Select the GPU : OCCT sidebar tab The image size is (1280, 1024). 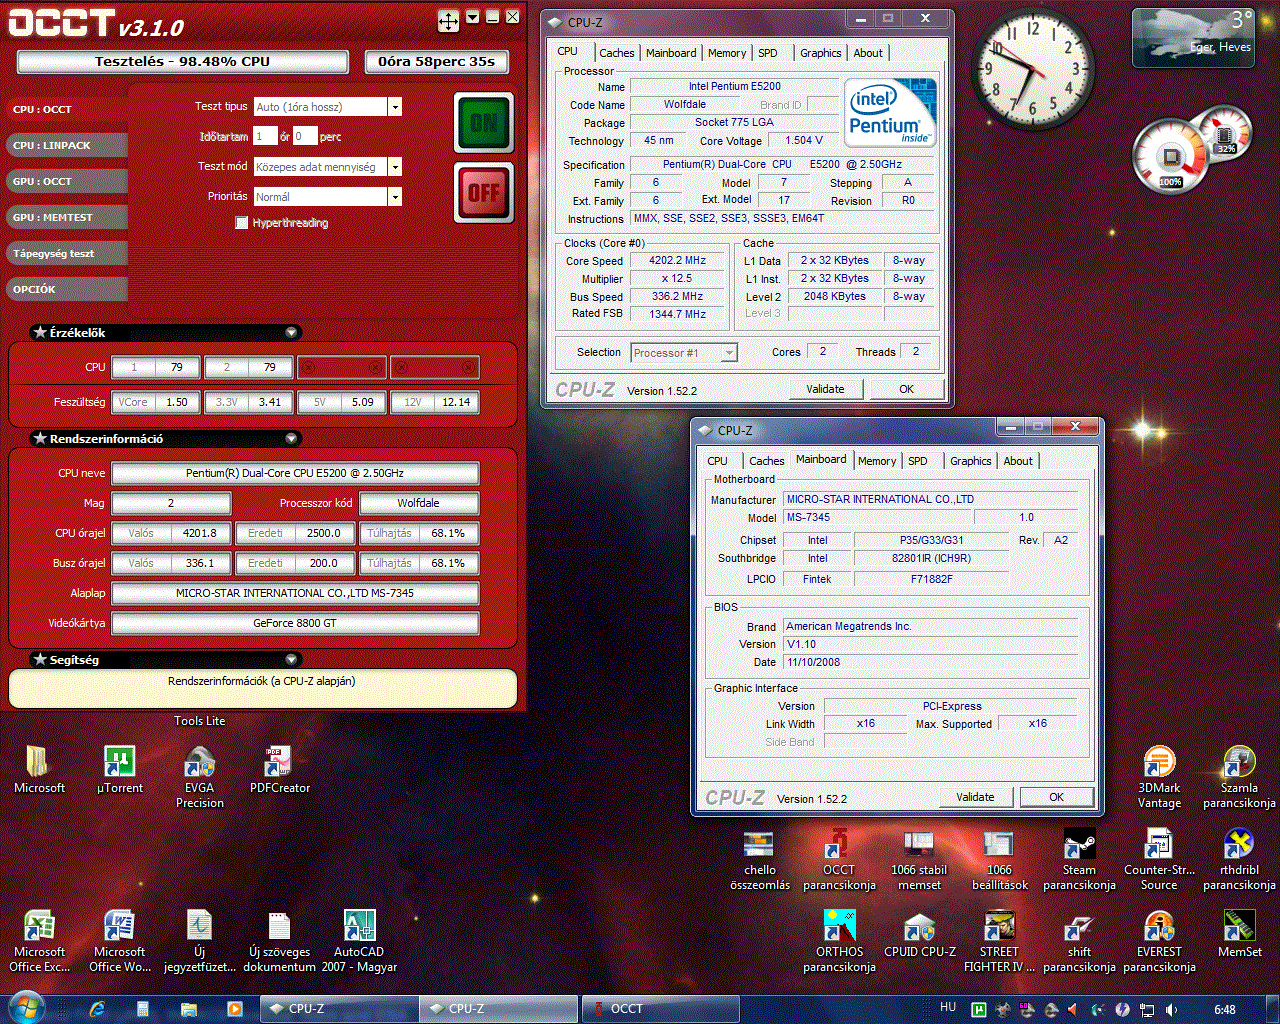pos(66,181)
